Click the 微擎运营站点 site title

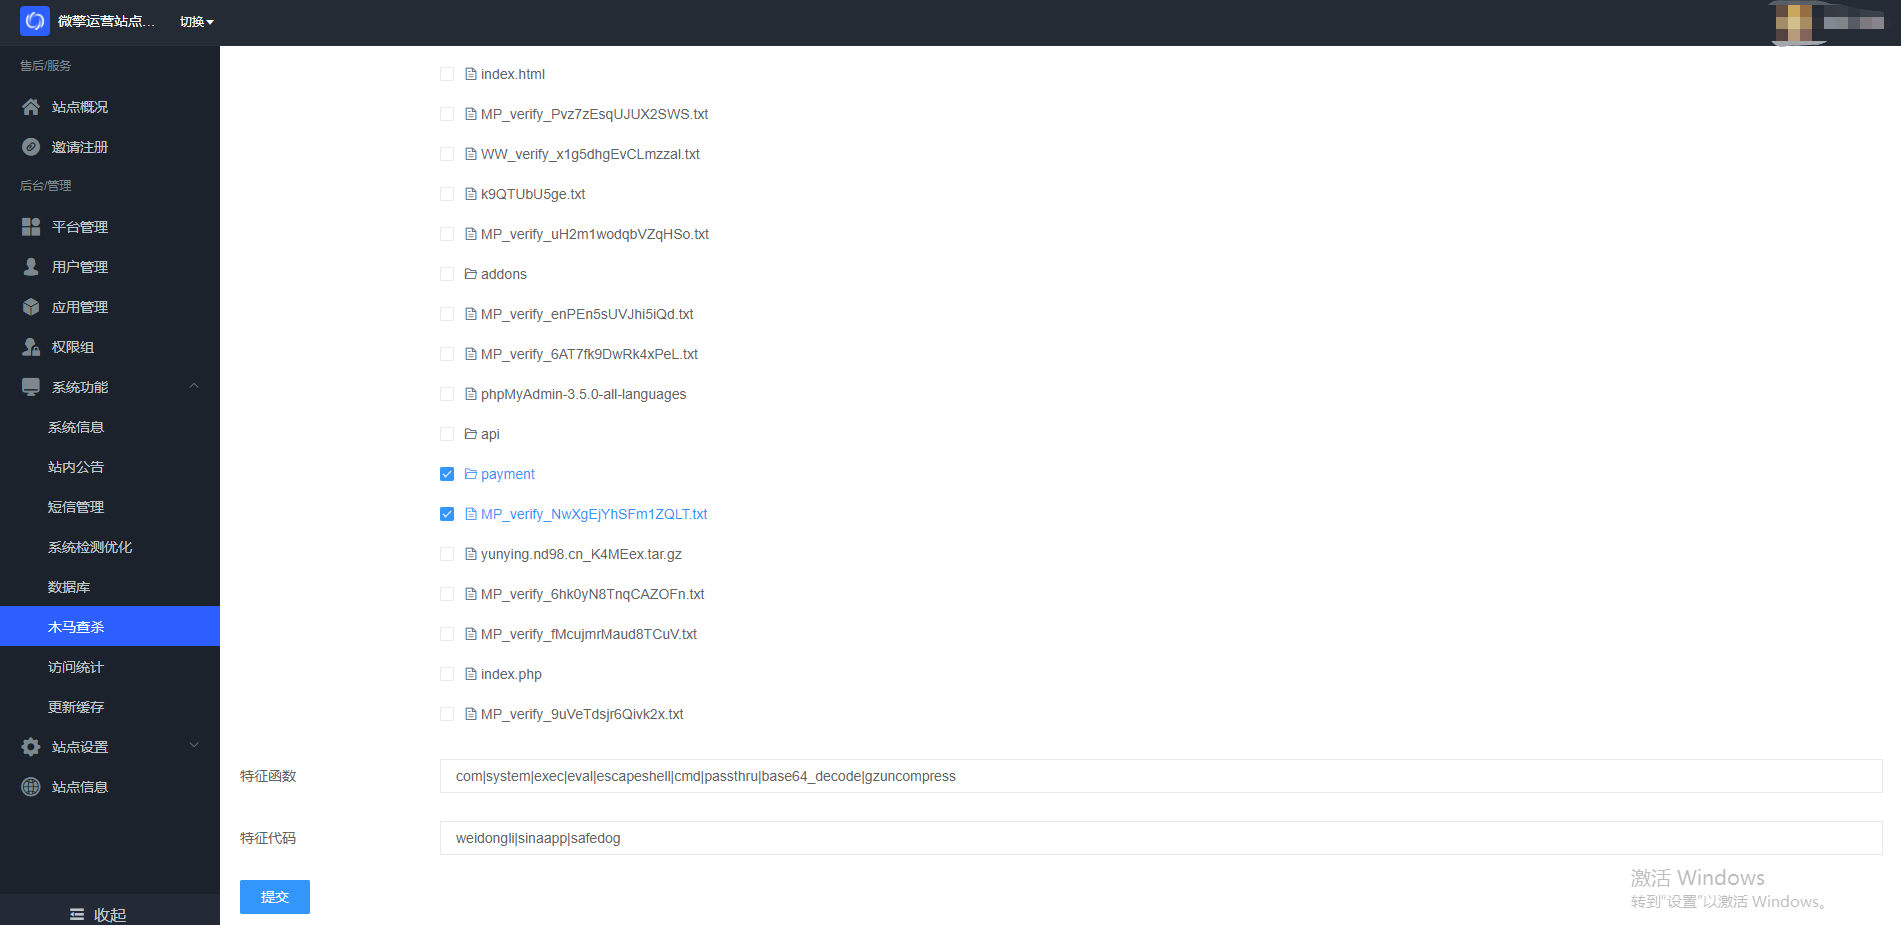106,21
